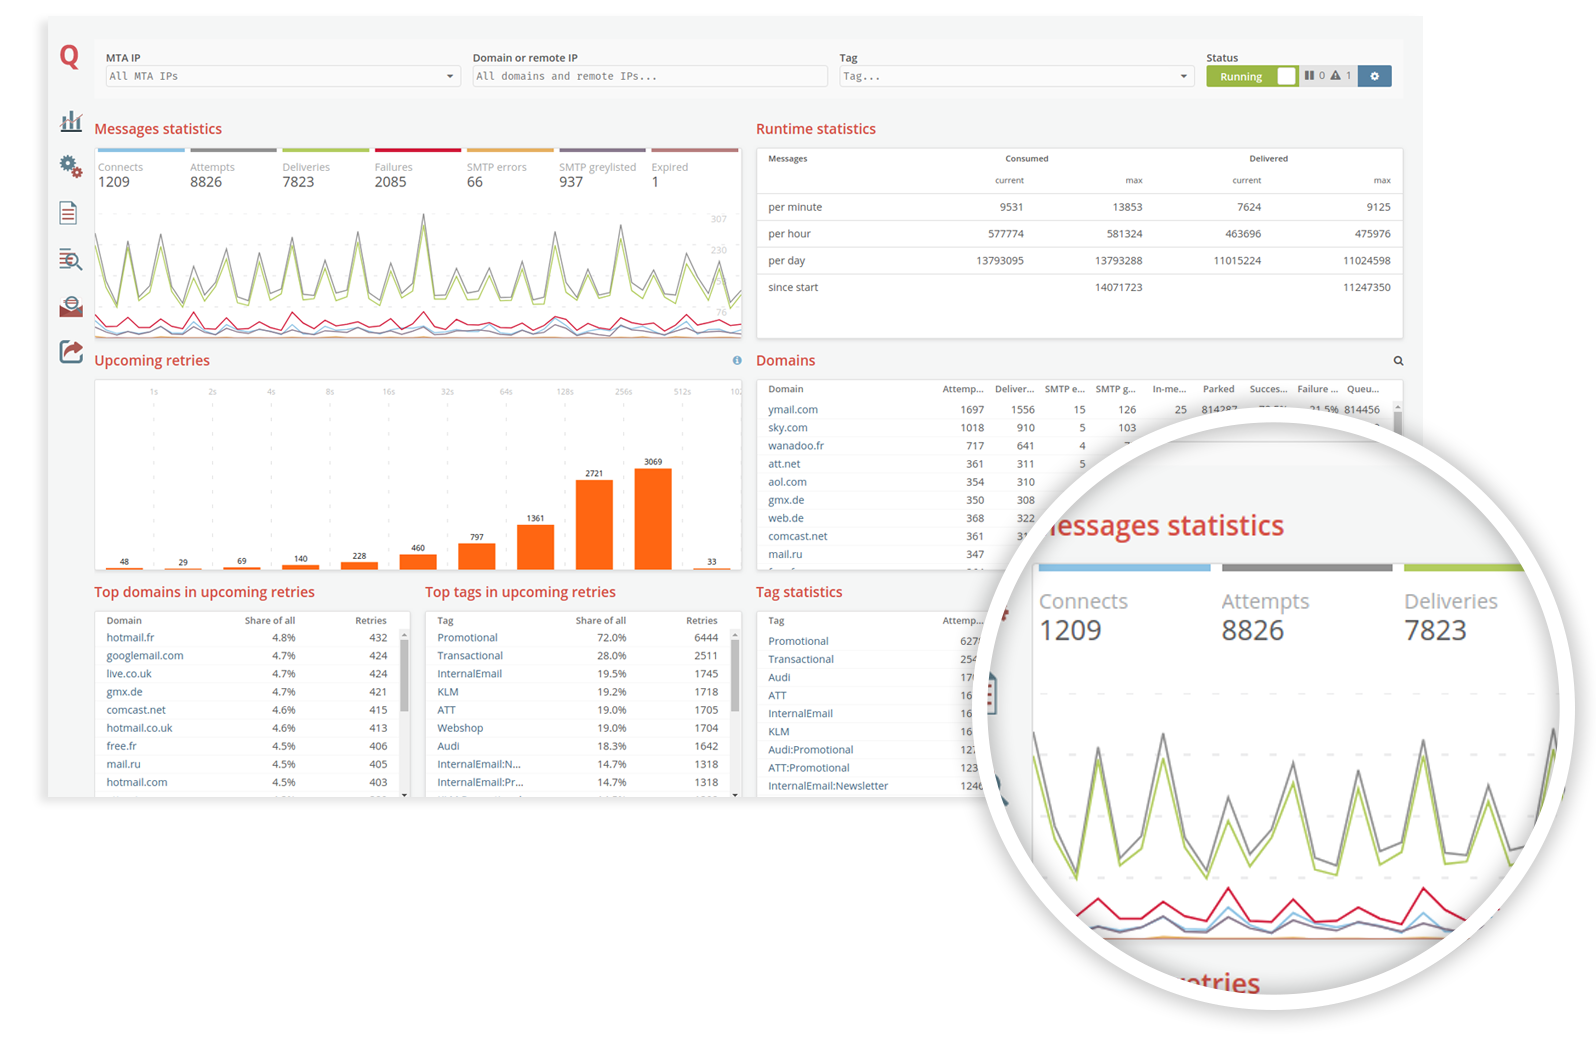Sort Top domains by Share of all

[270, 621]
